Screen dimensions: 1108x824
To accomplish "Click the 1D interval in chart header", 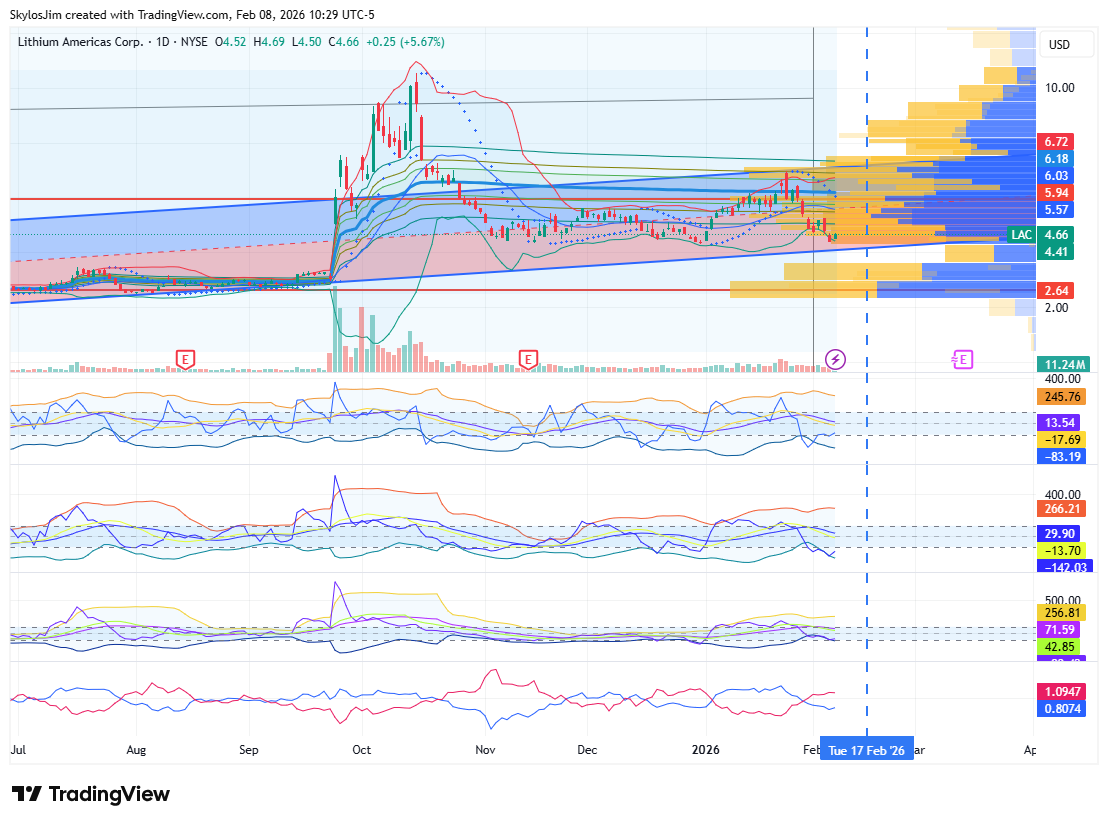I will point(155,42).
